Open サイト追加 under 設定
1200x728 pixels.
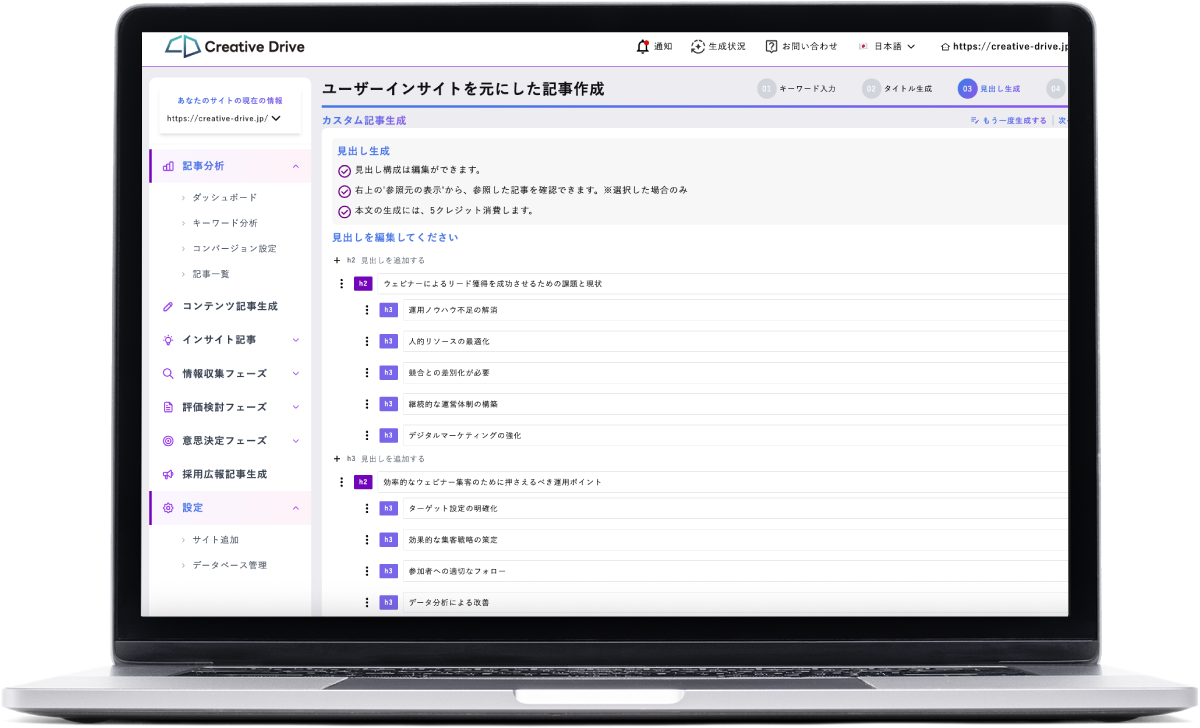(x=215, y=540)
